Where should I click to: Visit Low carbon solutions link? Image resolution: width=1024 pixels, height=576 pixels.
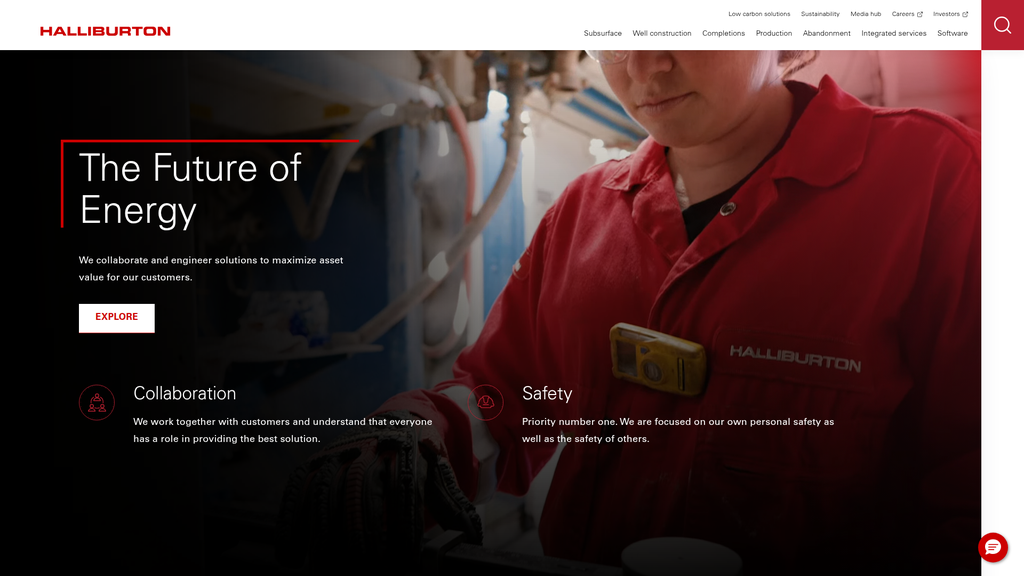(759, 14)
